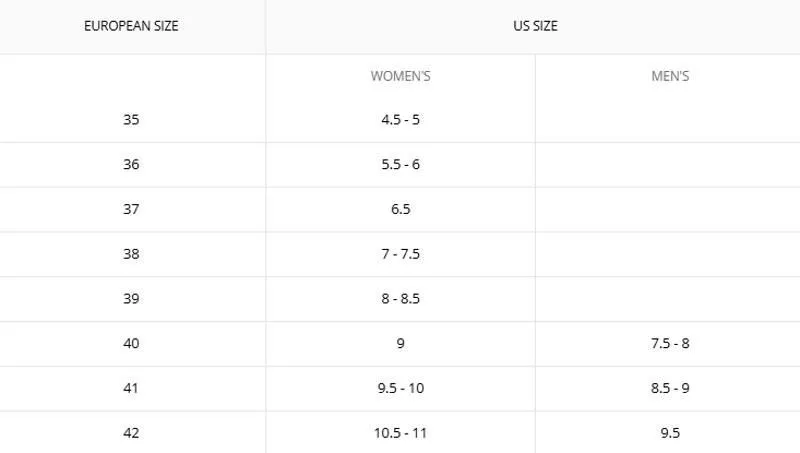The height and width of the screenshot is (453, 800).
Task: Select women's size 8 - 8.5 cell
Action: (401, 299)
